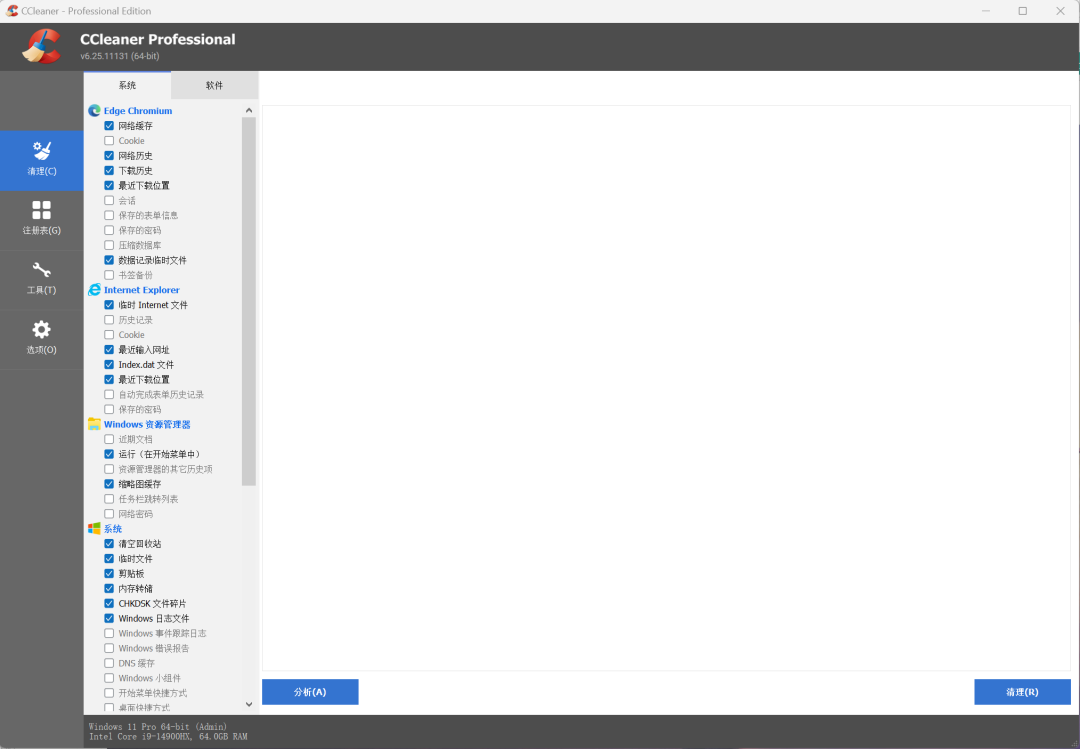Enable 开始菜单快捷方式 checkbox
1080x749 pixels.
point(109,693)
